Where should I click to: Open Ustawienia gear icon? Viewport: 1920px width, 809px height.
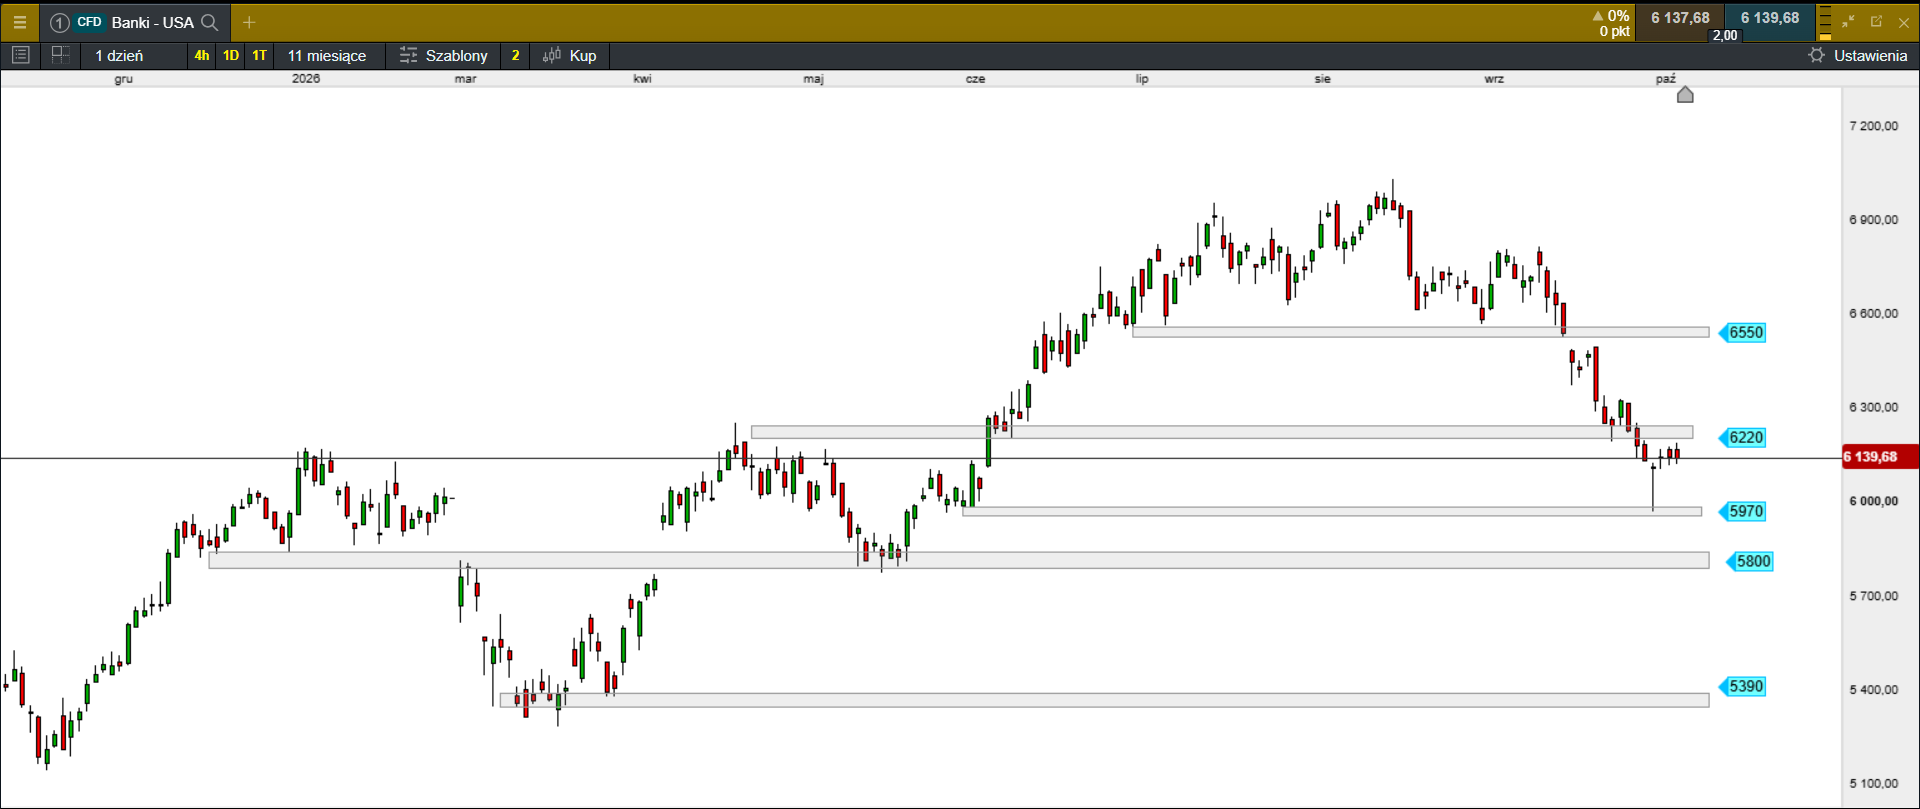1817,55
